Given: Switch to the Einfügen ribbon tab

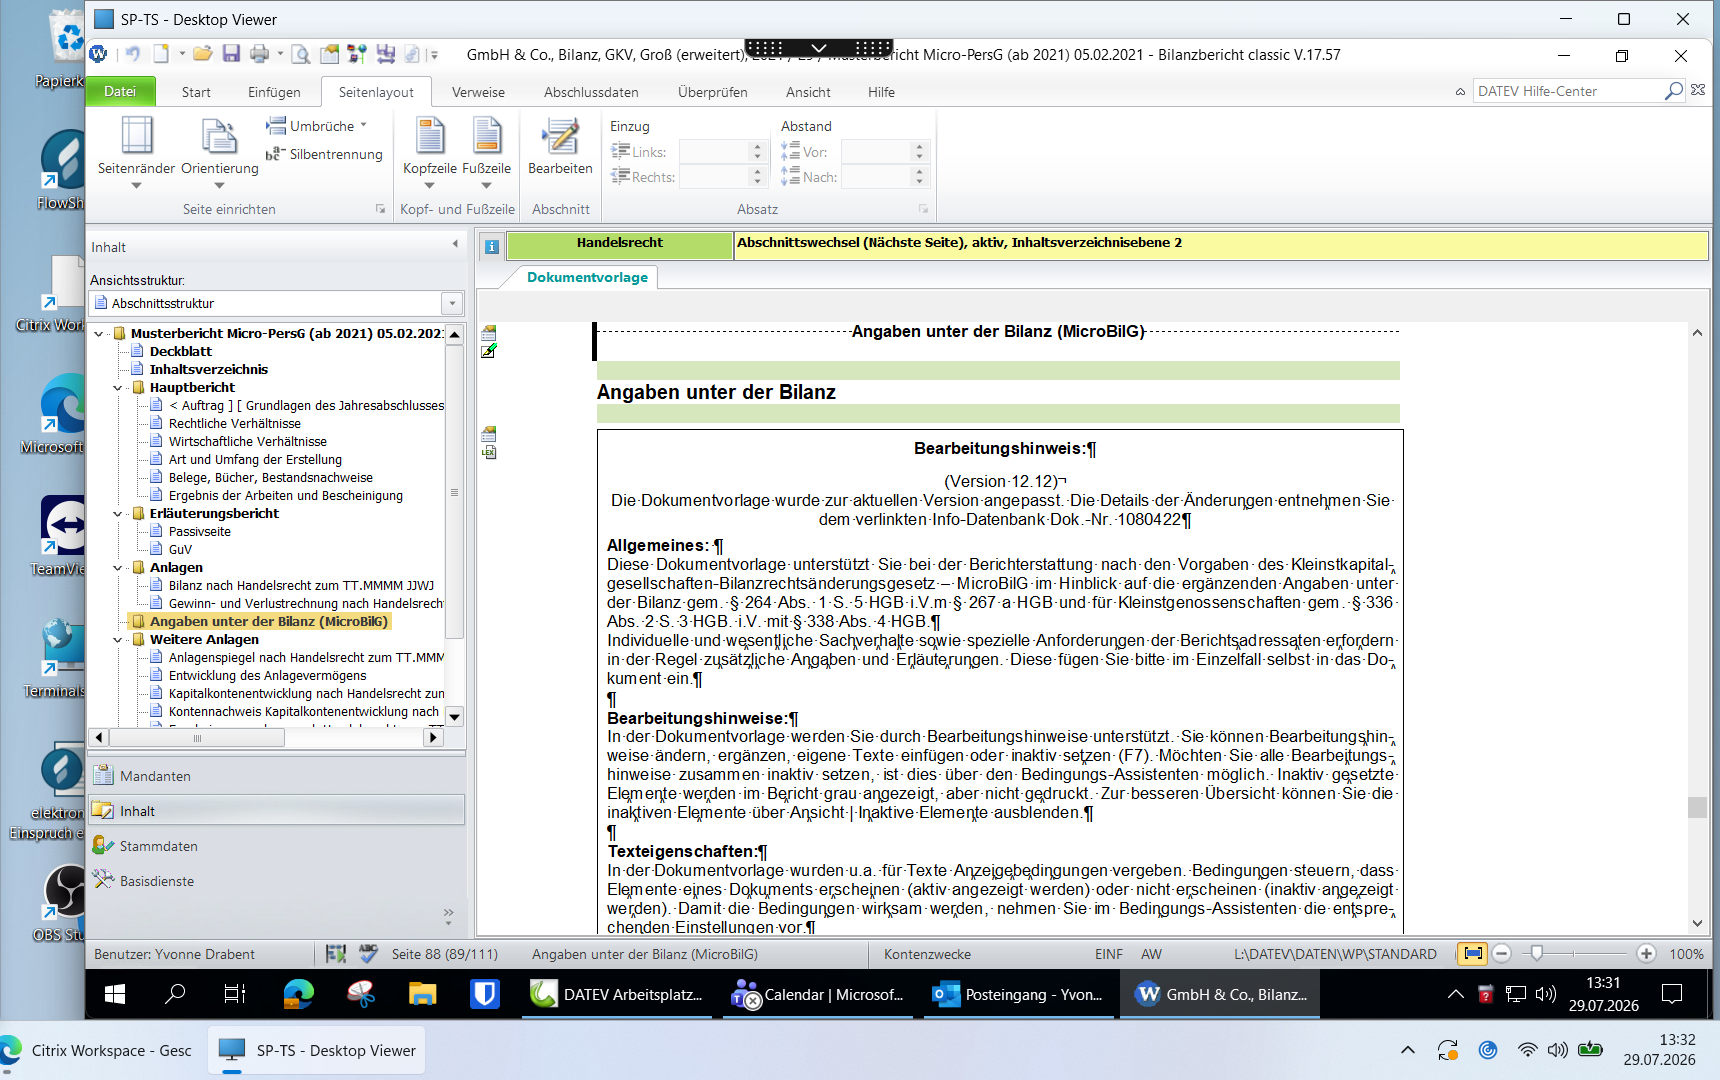Looking at the screenshot, I should pos(274,92).
